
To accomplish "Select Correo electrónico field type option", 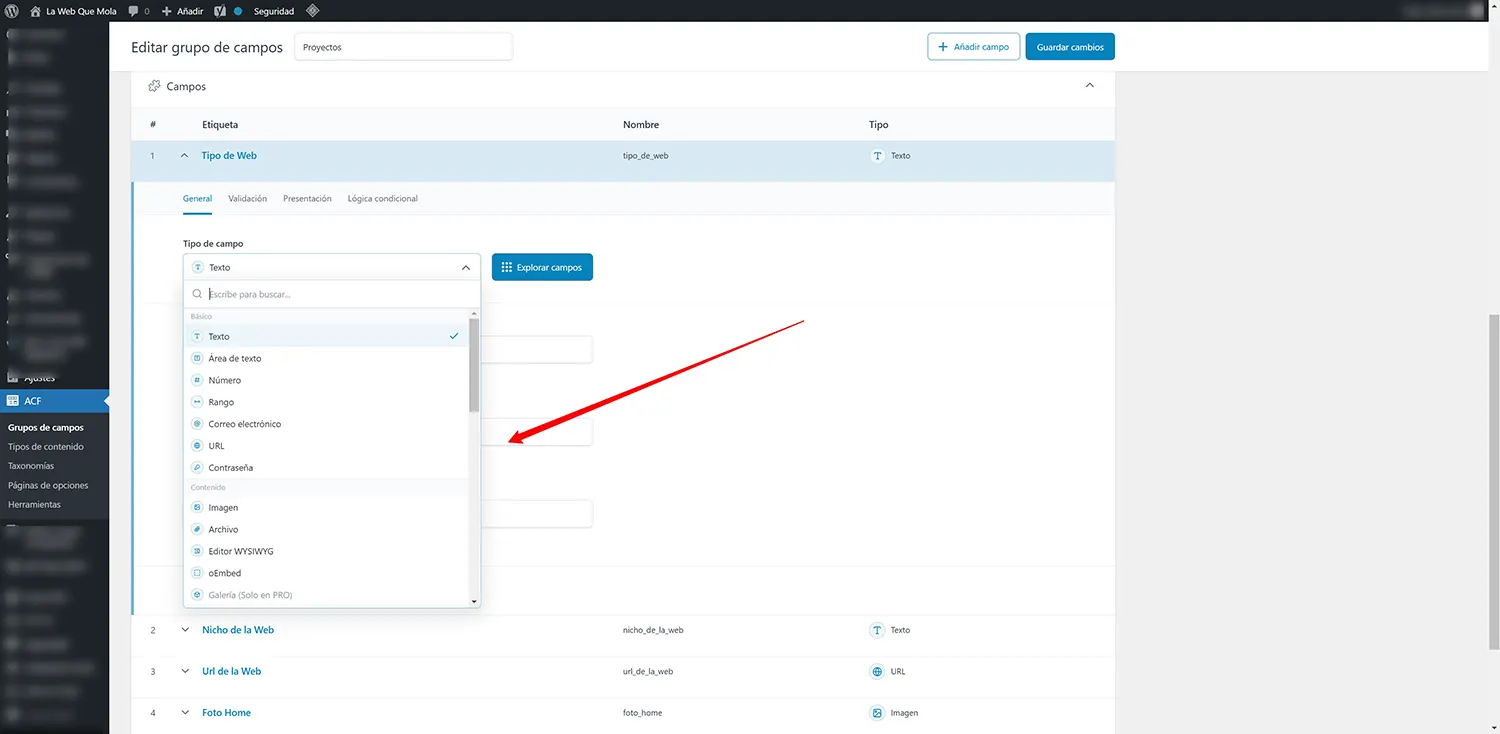I will [x=244, y=424].
